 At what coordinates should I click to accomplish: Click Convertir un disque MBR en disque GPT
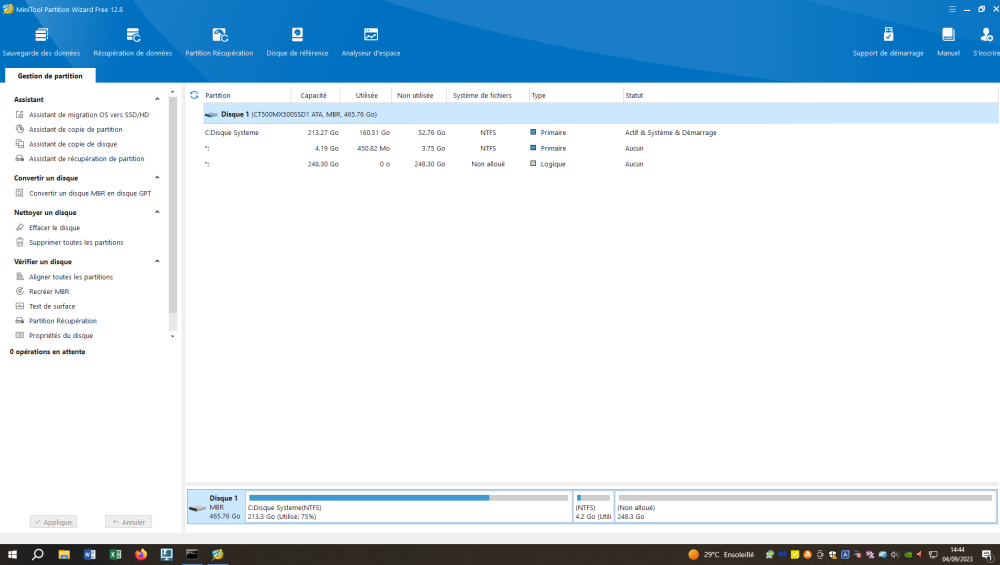[90, 193]
